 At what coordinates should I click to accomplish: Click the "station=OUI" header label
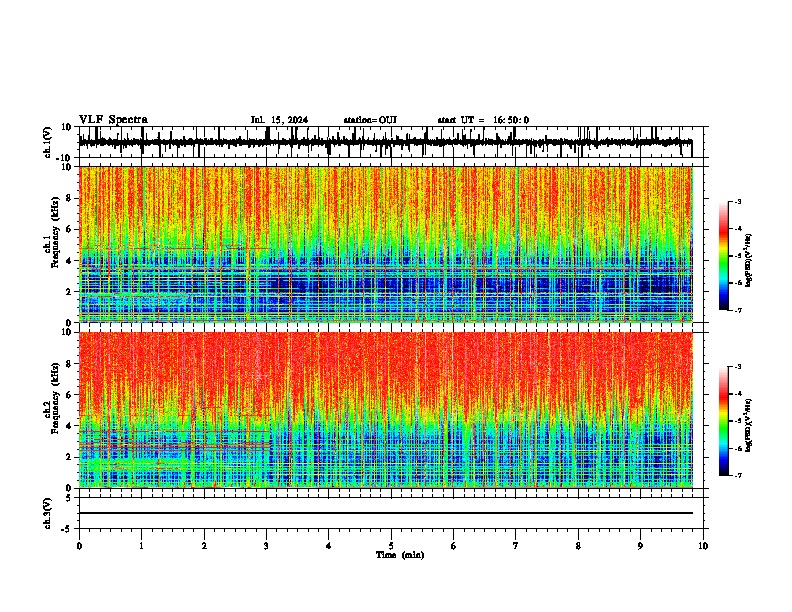coord(370,120)
